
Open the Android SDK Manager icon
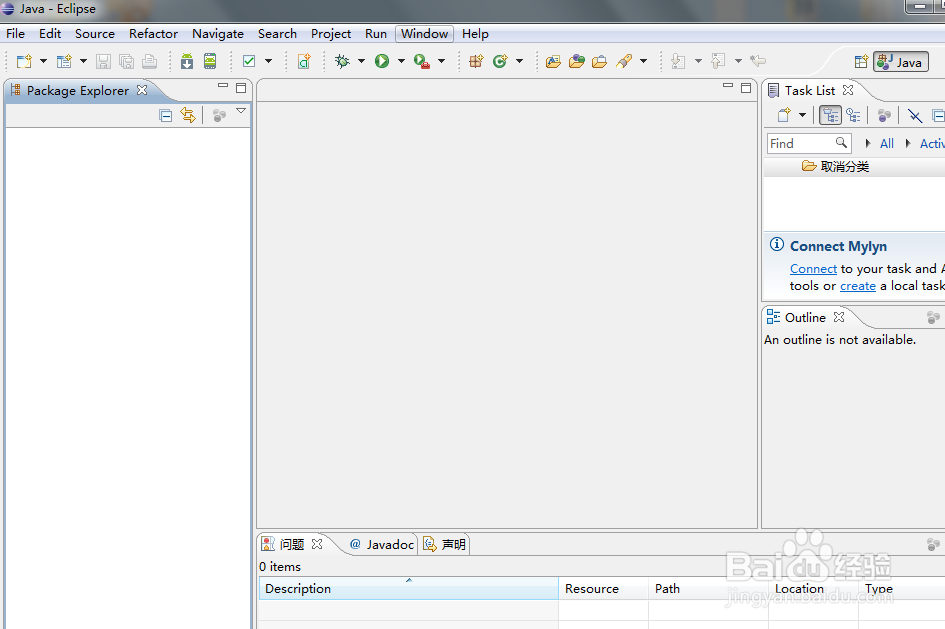(187, 61)
